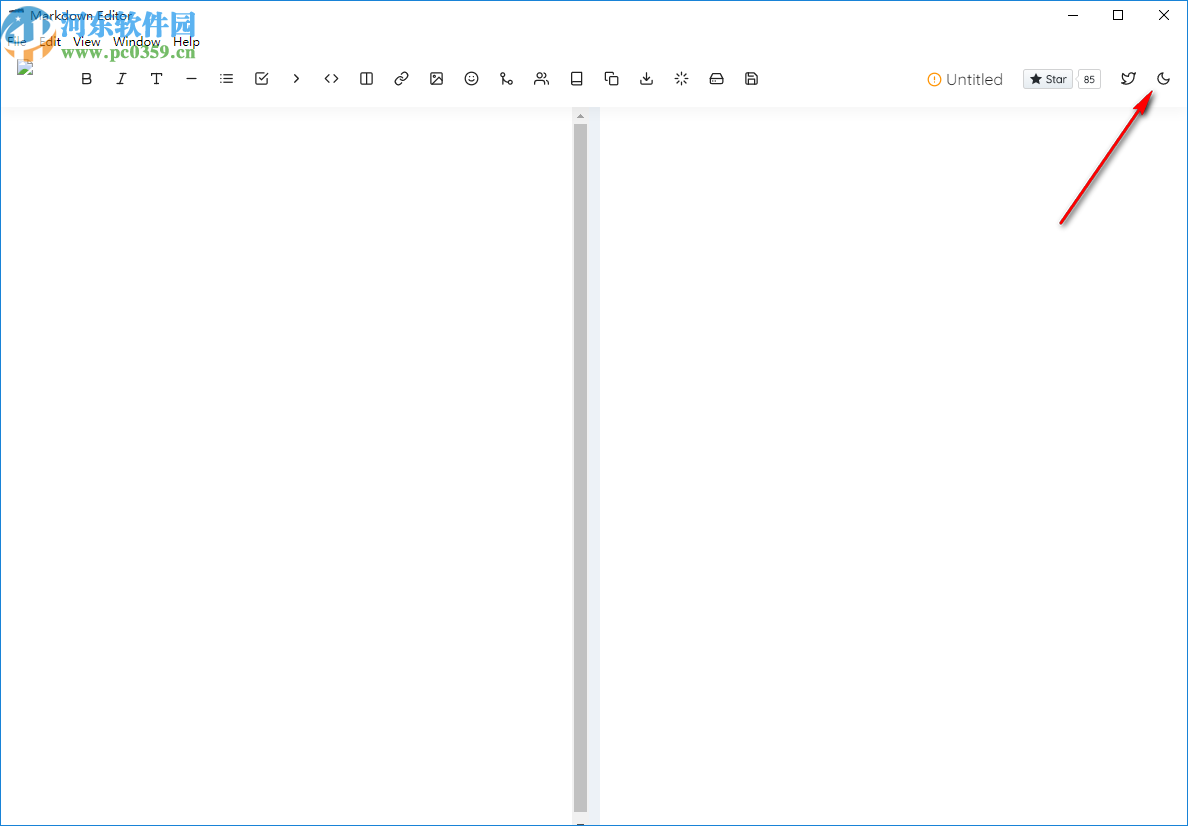Insert a heading

coord(156,78)
